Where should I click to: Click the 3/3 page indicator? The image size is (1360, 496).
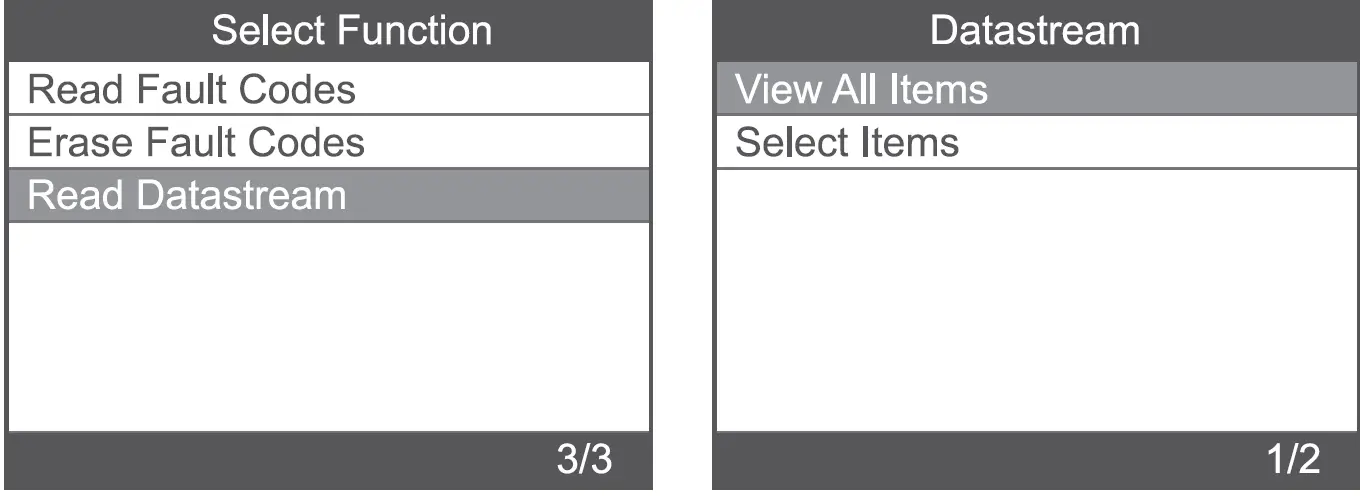pos(584,460)
